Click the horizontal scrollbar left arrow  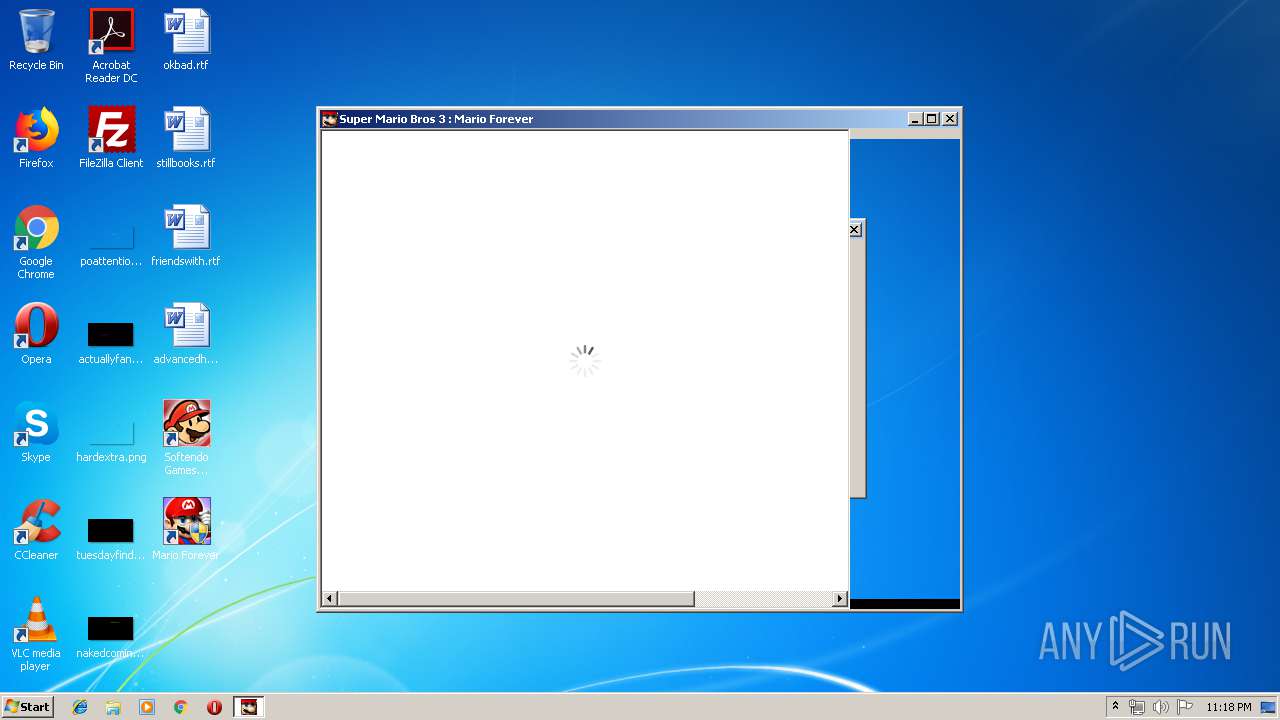[x=329, y=599]
